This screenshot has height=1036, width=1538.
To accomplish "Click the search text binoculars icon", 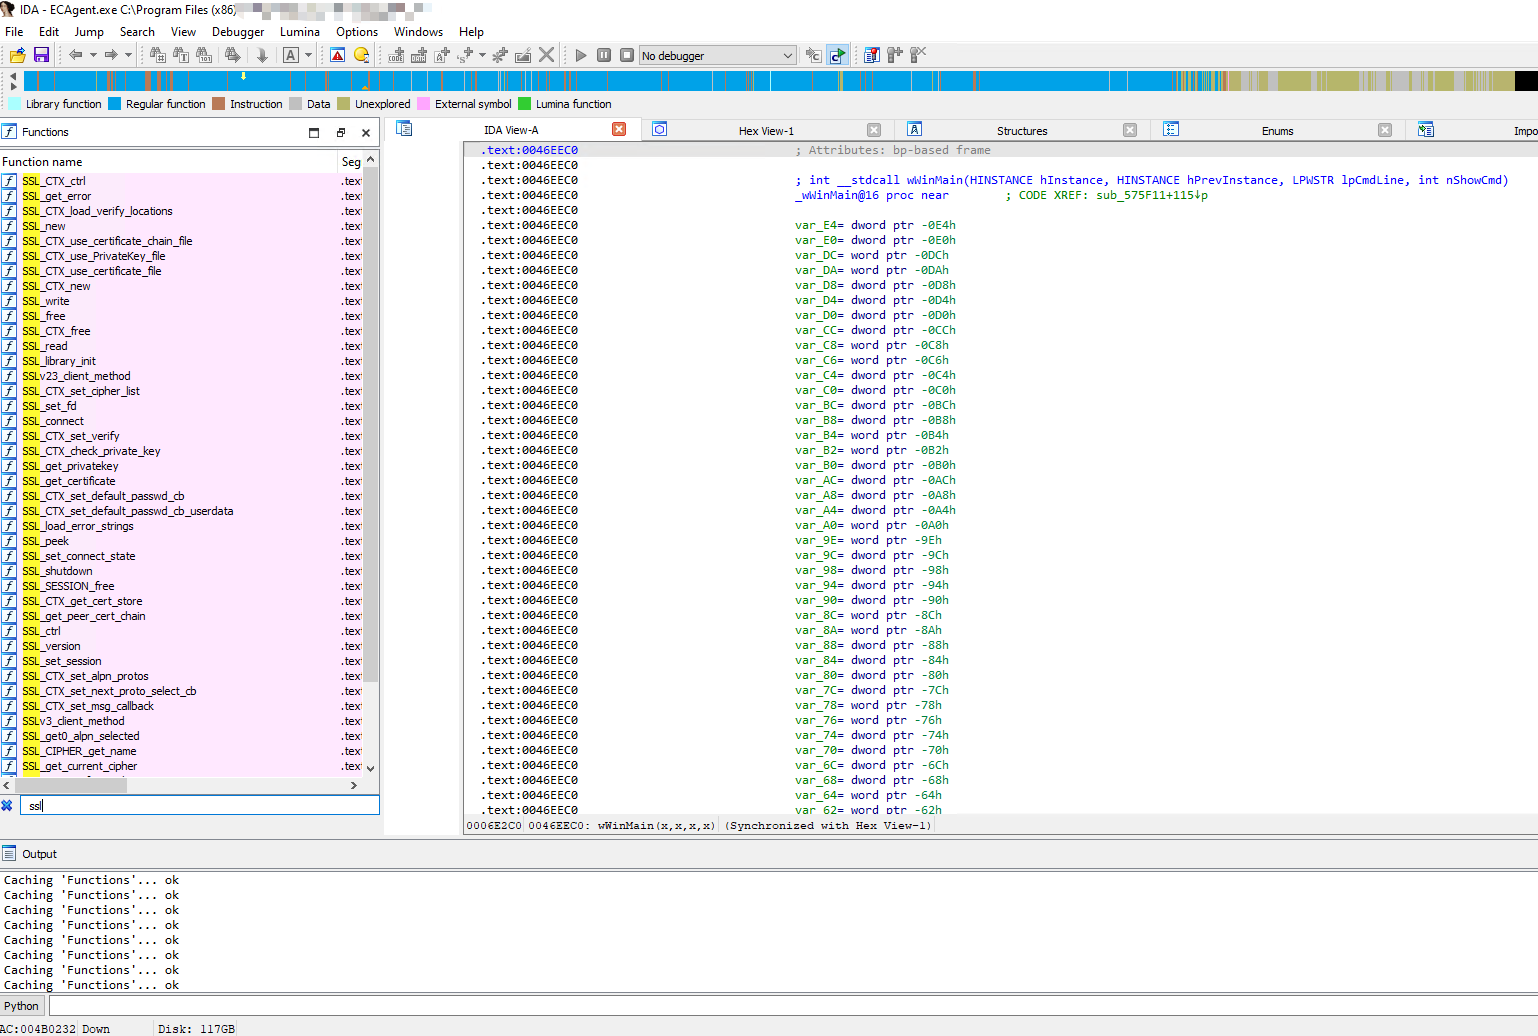I will pos(181,55).
